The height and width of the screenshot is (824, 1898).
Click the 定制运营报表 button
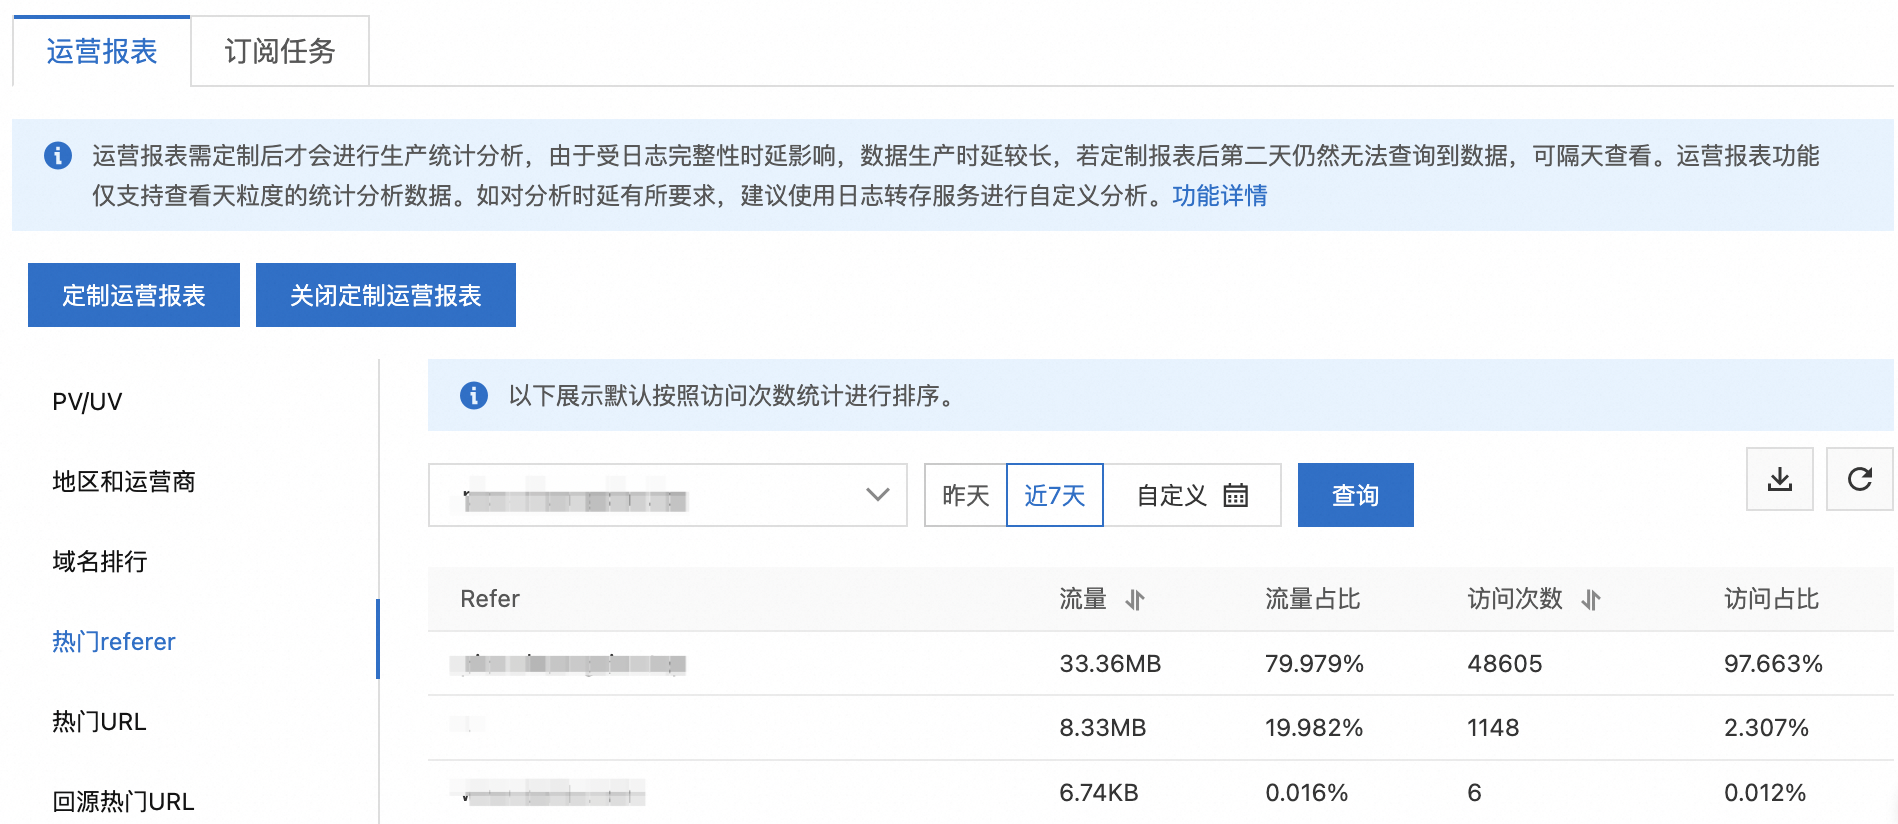click(x=134, y=295)
